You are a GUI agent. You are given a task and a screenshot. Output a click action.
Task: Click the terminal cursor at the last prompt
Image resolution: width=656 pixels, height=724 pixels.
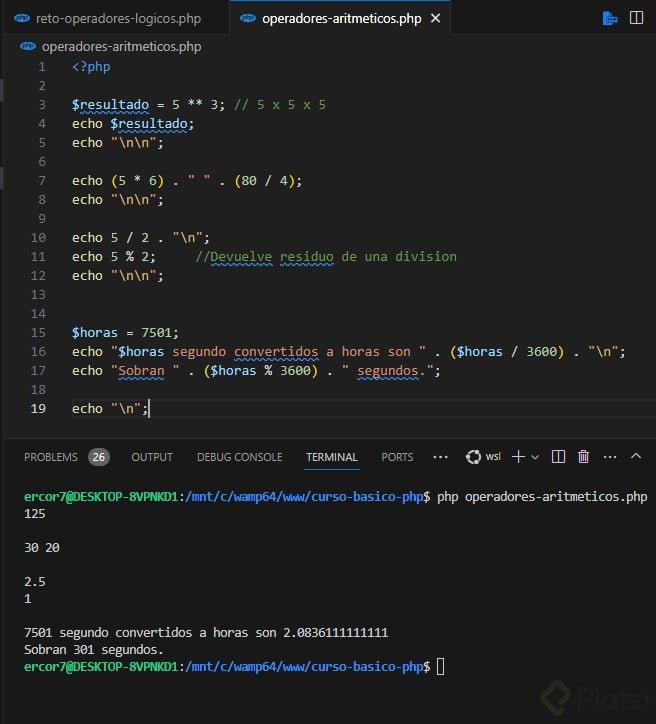440,667
